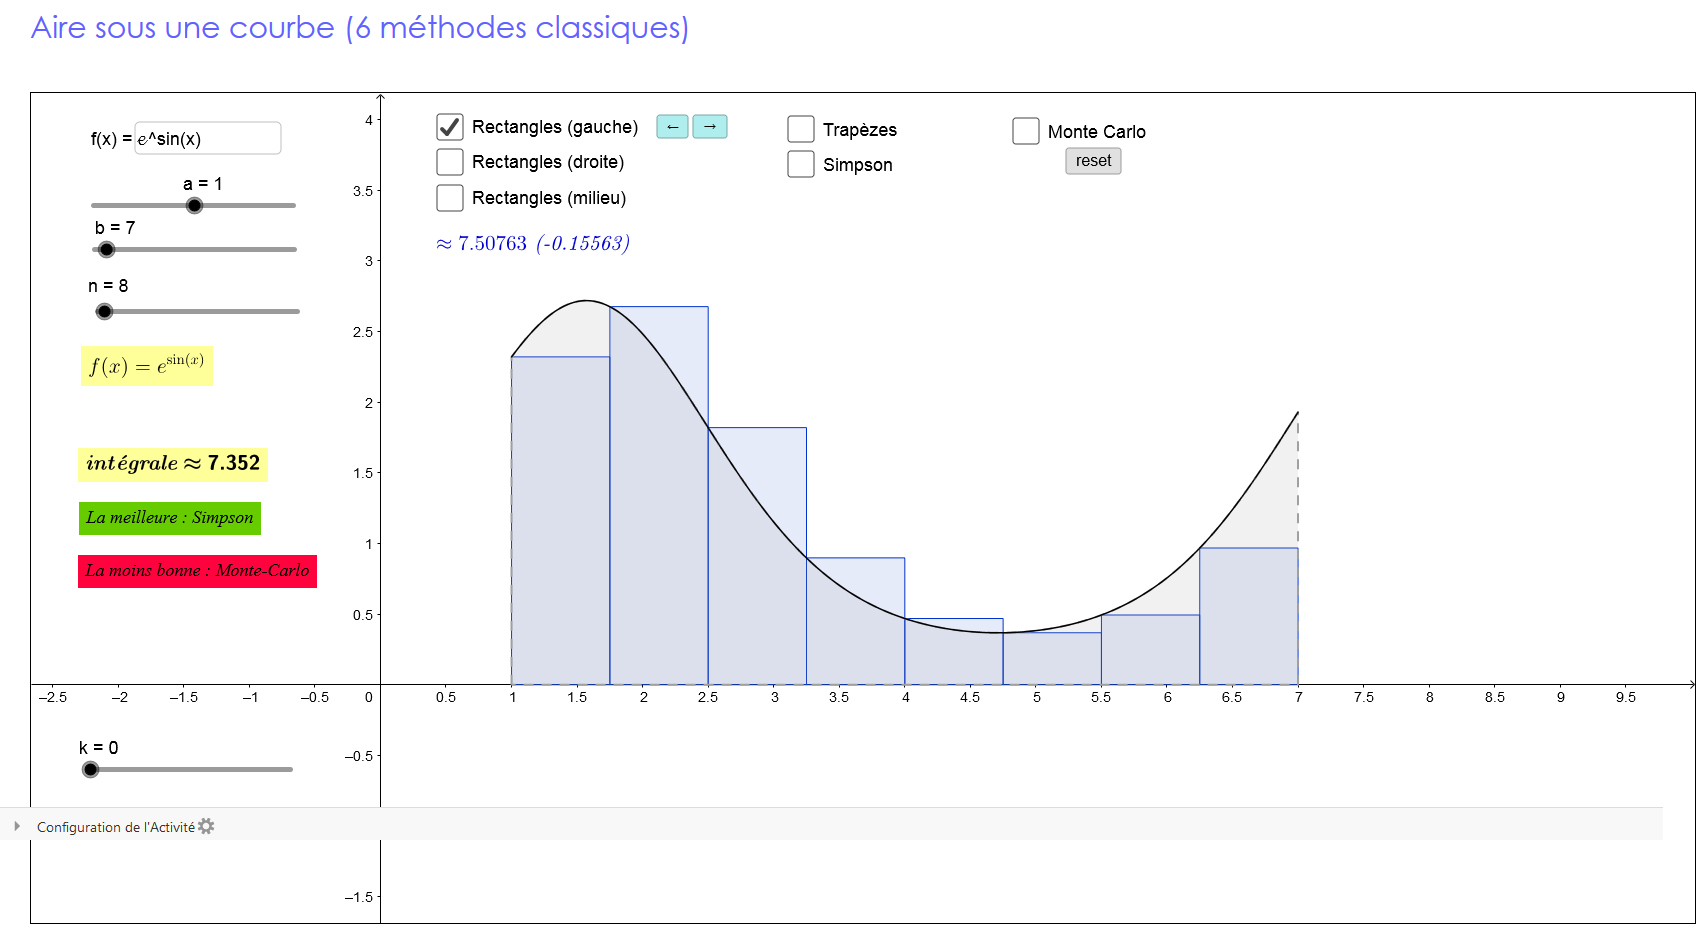Click the handle of slider n
Screen dimensions: 1696x936
point(105,312)
